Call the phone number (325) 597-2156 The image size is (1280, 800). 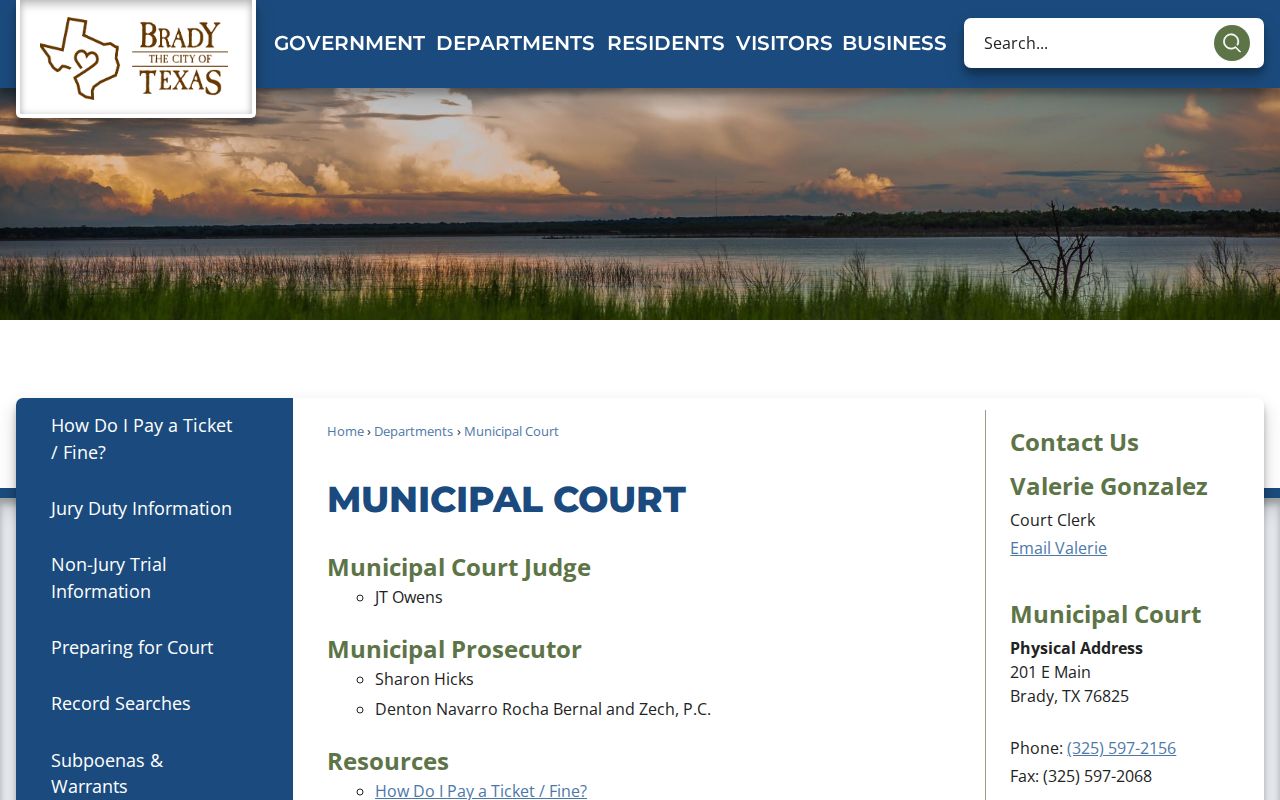tap(1121, 748)
